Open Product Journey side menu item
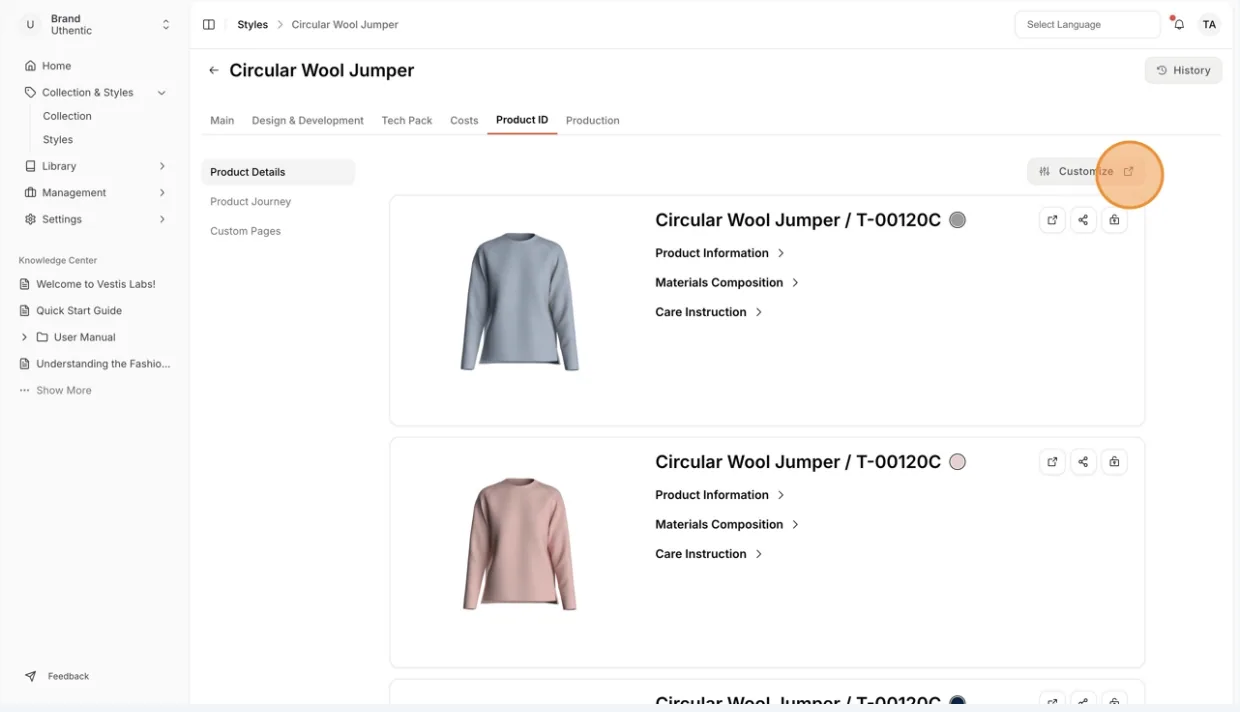This screenshot has width=1240, height=712. click(251, 202)
